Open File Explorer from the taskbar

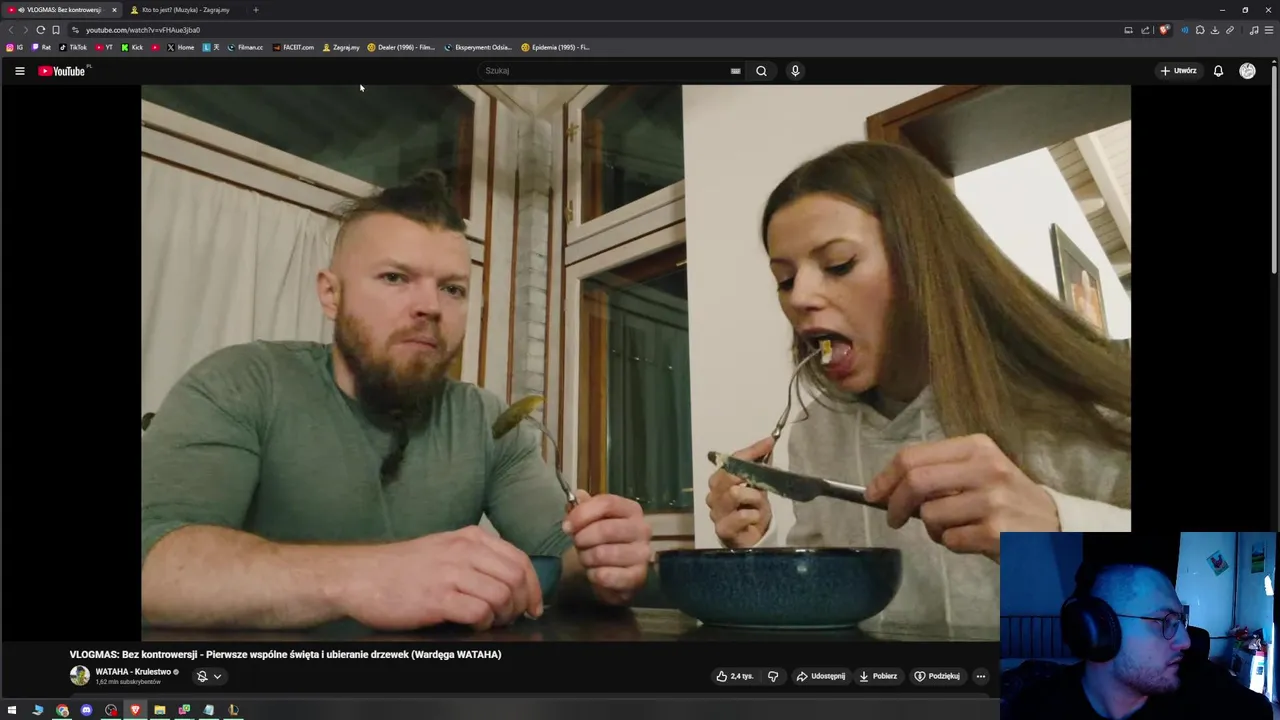click(159, 710)
